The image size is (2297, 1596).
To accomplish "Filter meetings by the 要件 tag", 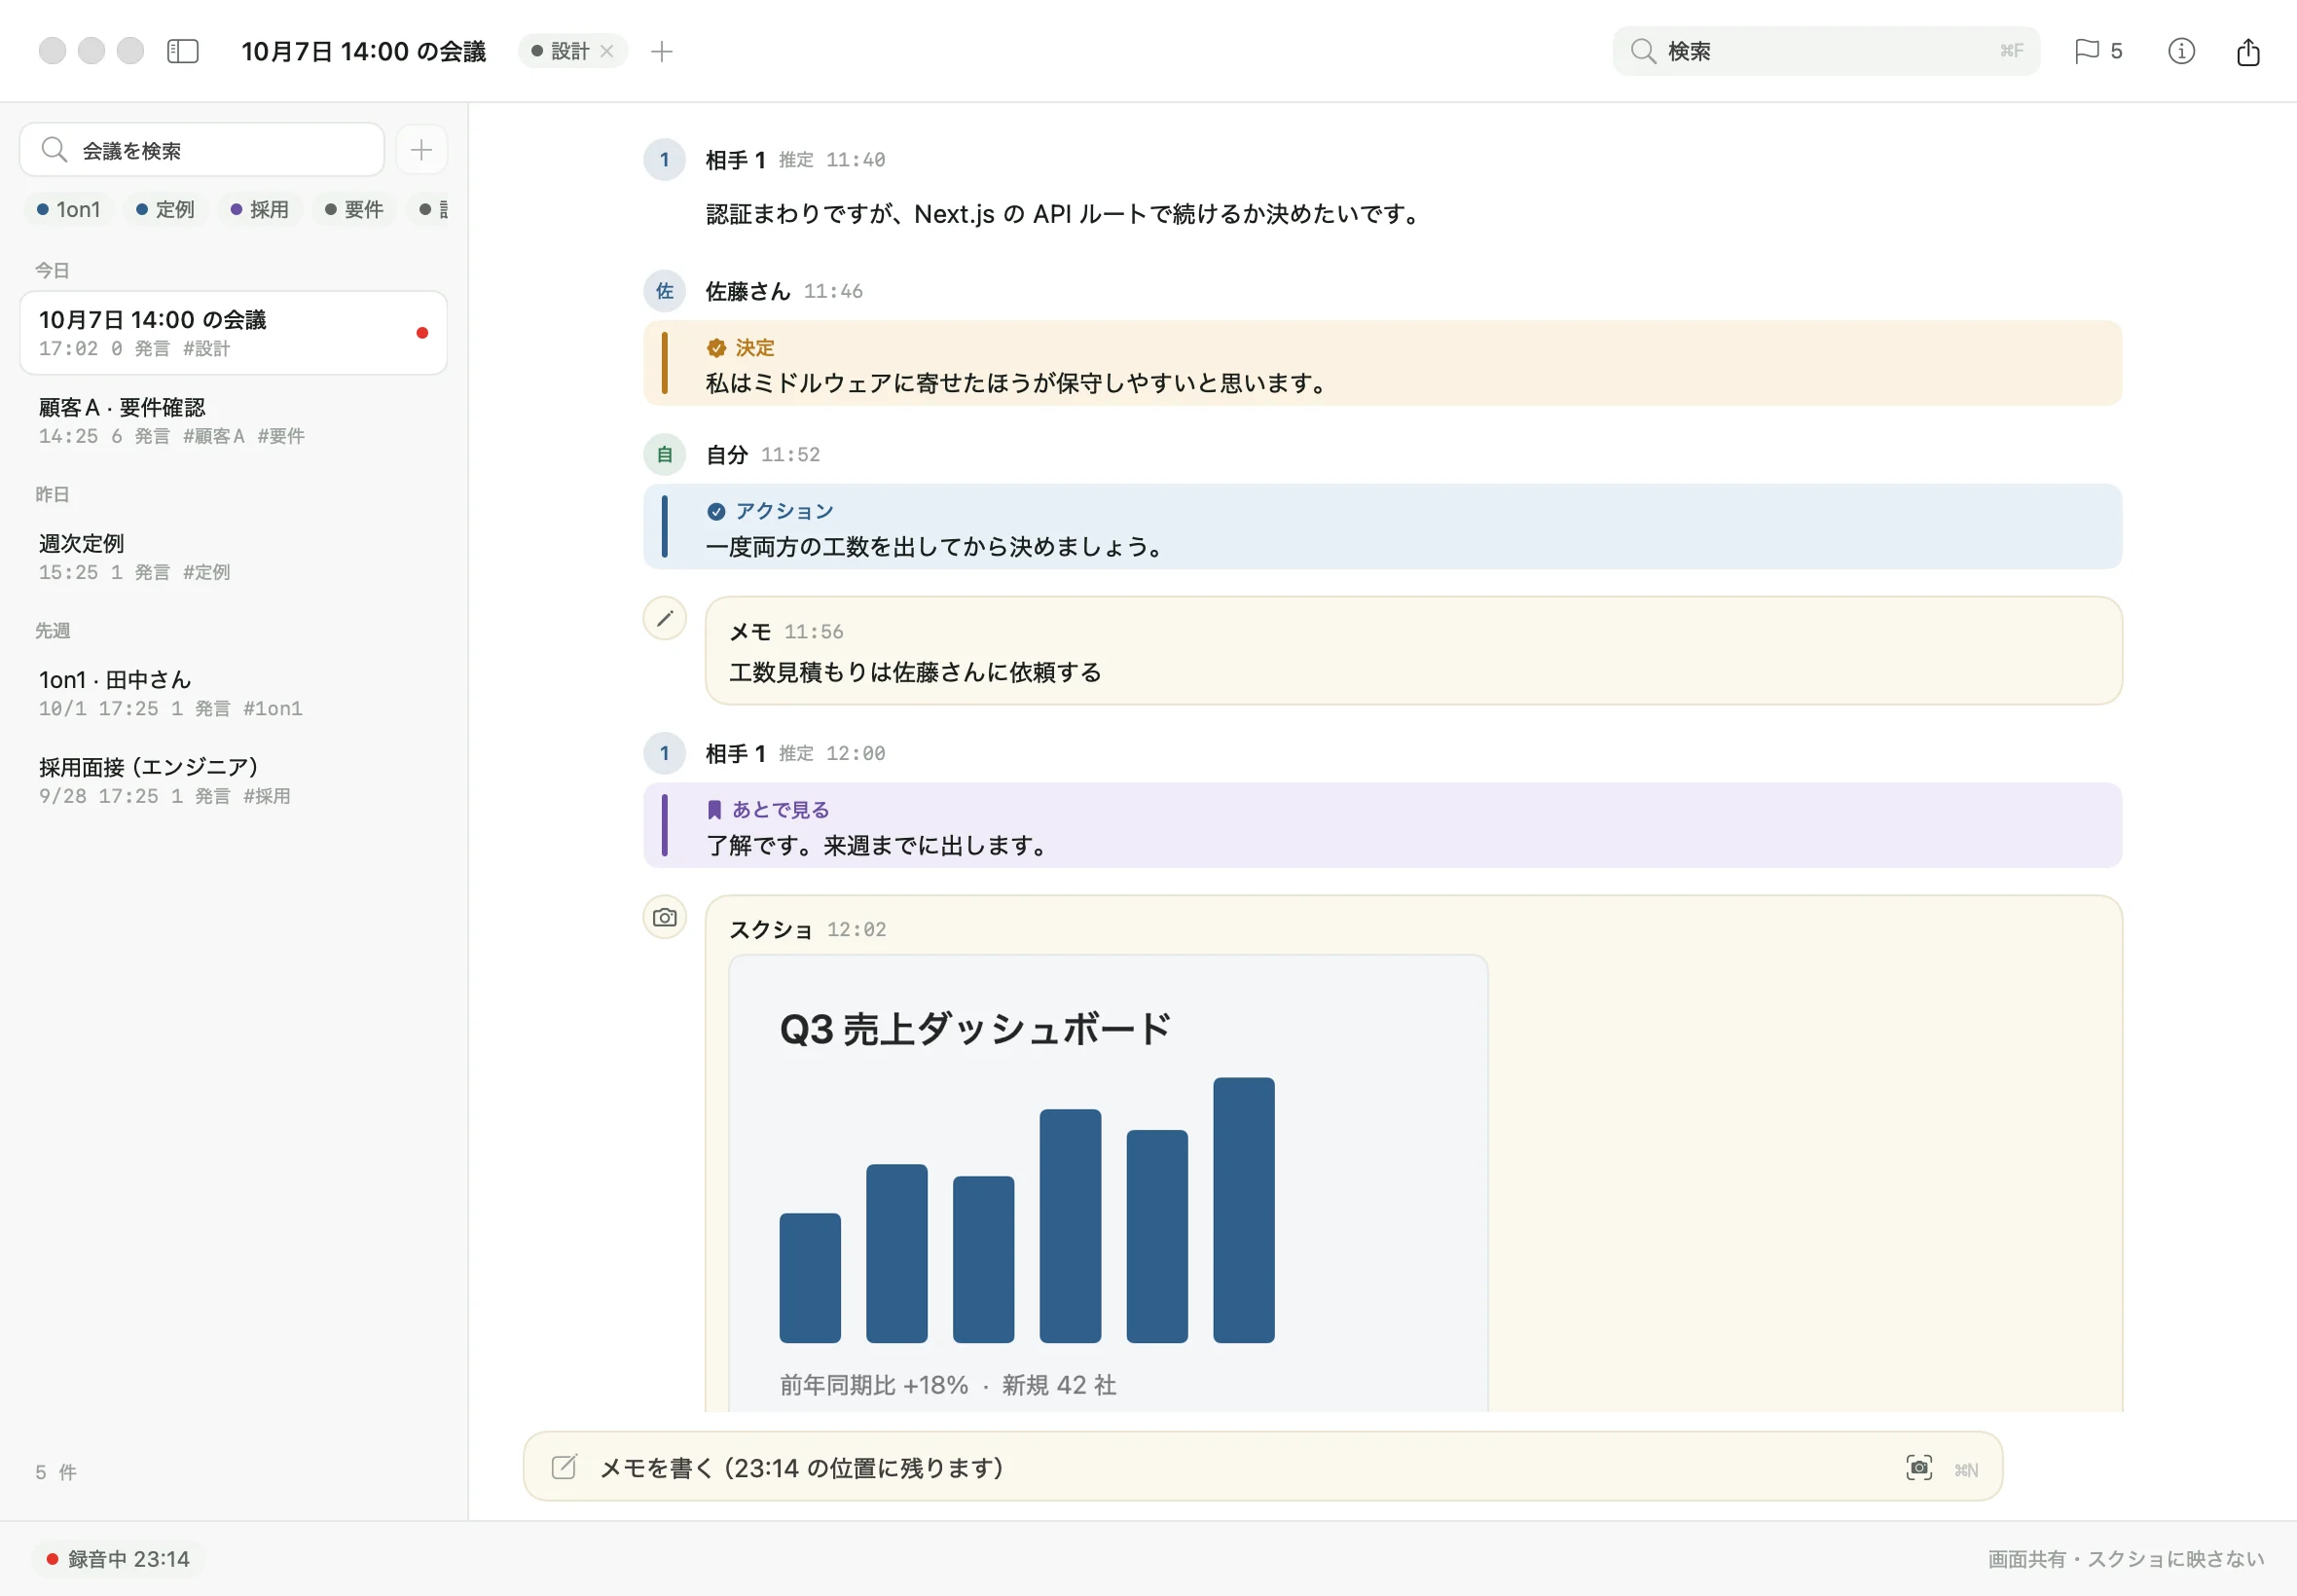I will point(355,209).
